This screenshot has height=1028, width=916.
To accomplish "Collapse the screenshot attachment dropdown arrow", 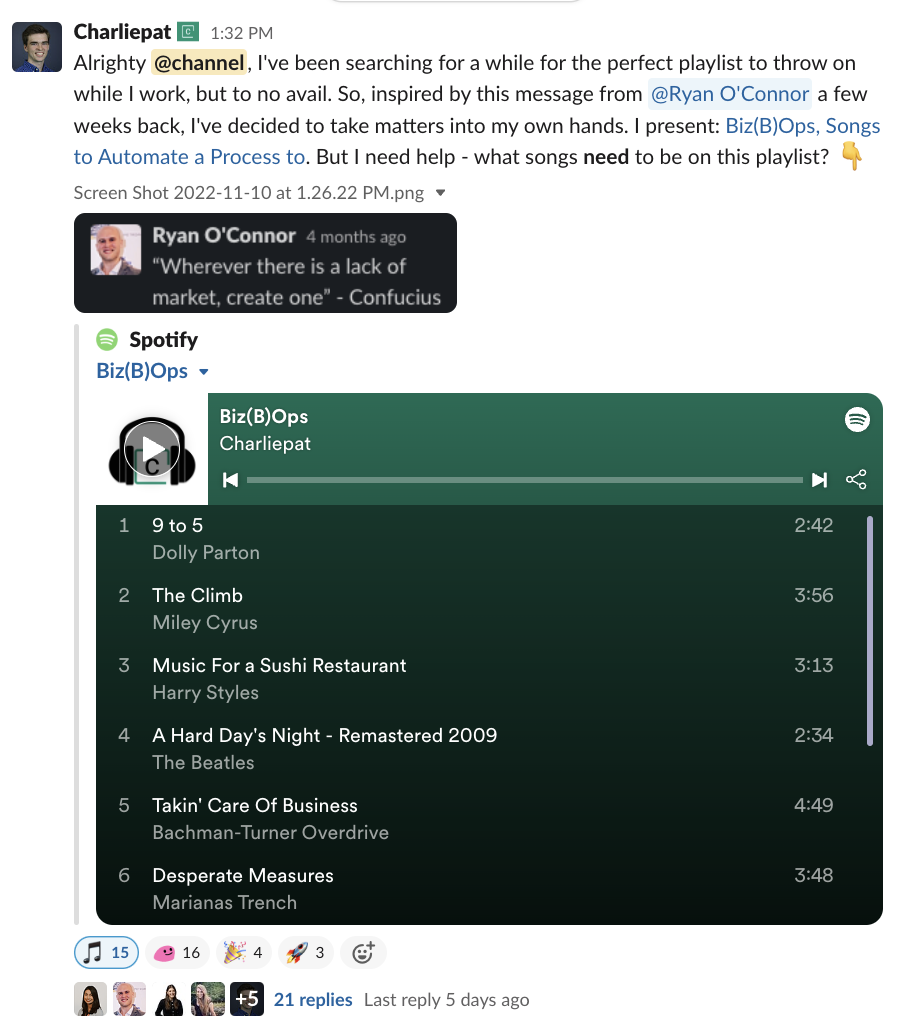I will pyautogui.click(x=441, y=193).
